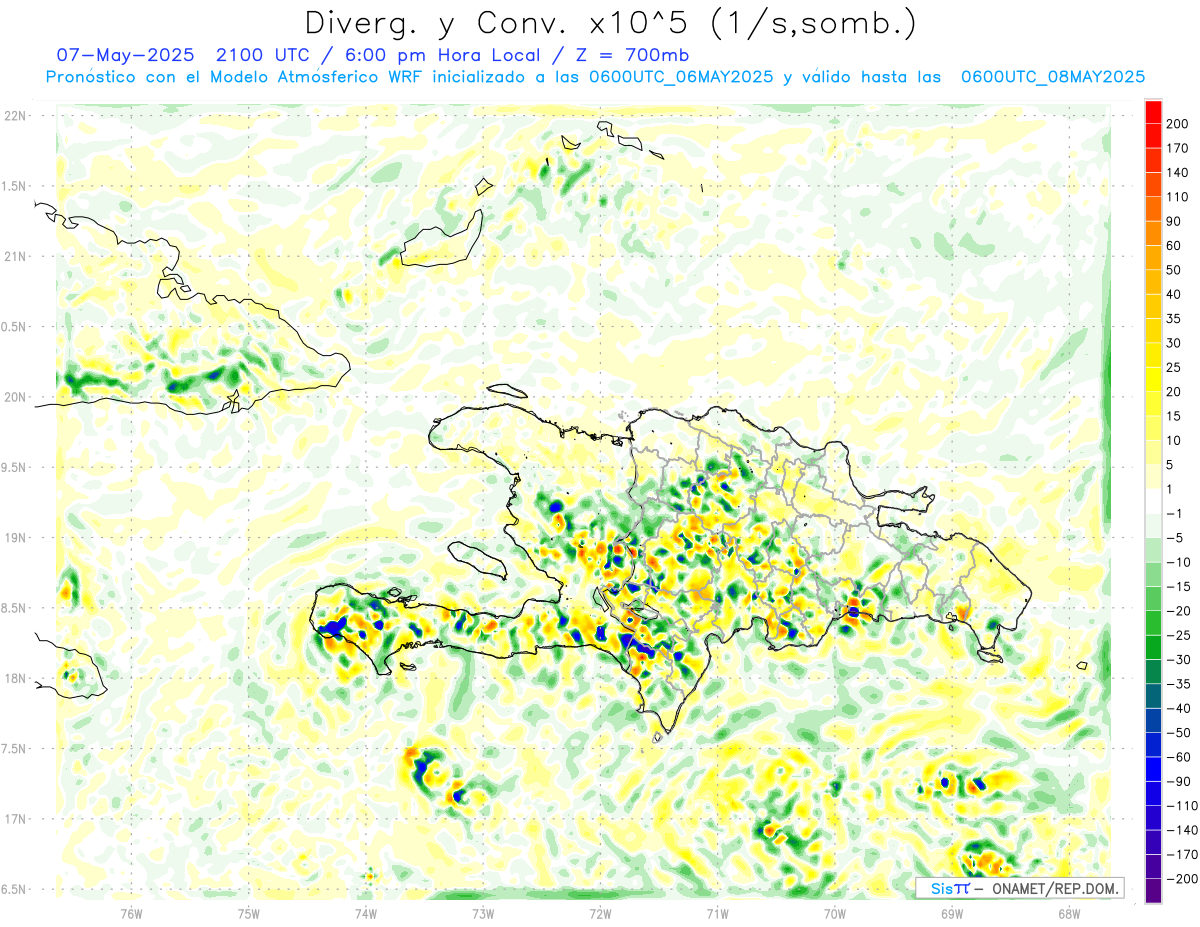The width and height of the screenshot is (1200, 927).
Task: Click the "7.5N" latitude label
Action: 13,749
